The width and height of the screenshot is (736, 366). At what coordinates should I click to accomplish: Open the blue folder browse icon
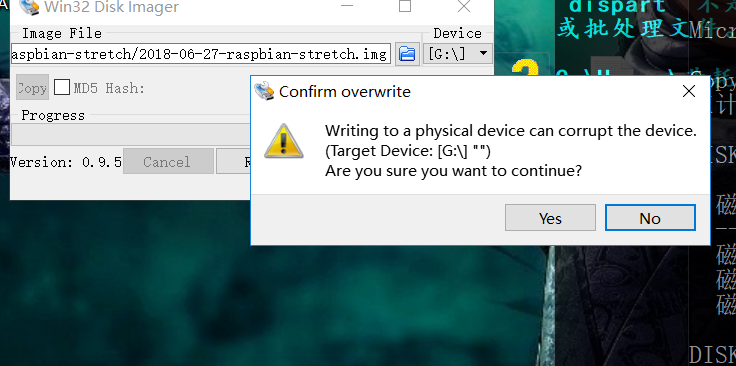[x=407, y=54]
